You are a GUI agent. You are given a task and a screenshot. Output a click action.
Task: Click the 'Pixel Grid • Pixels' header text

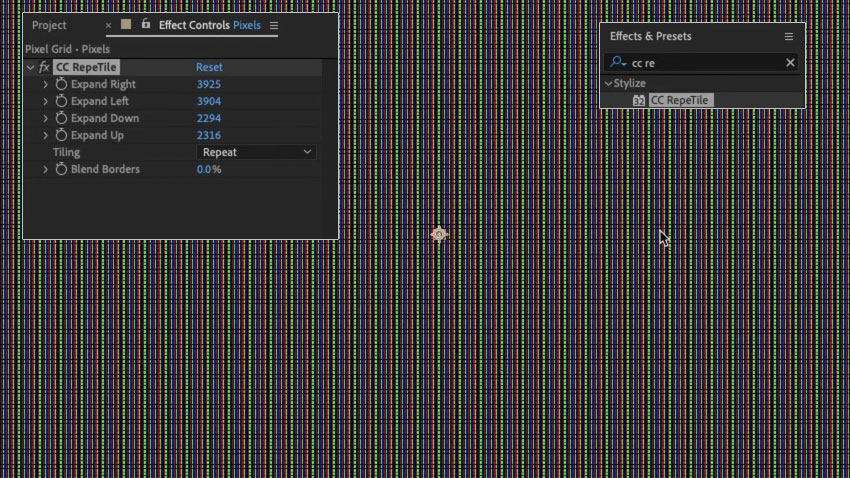[x=67, y=49]
